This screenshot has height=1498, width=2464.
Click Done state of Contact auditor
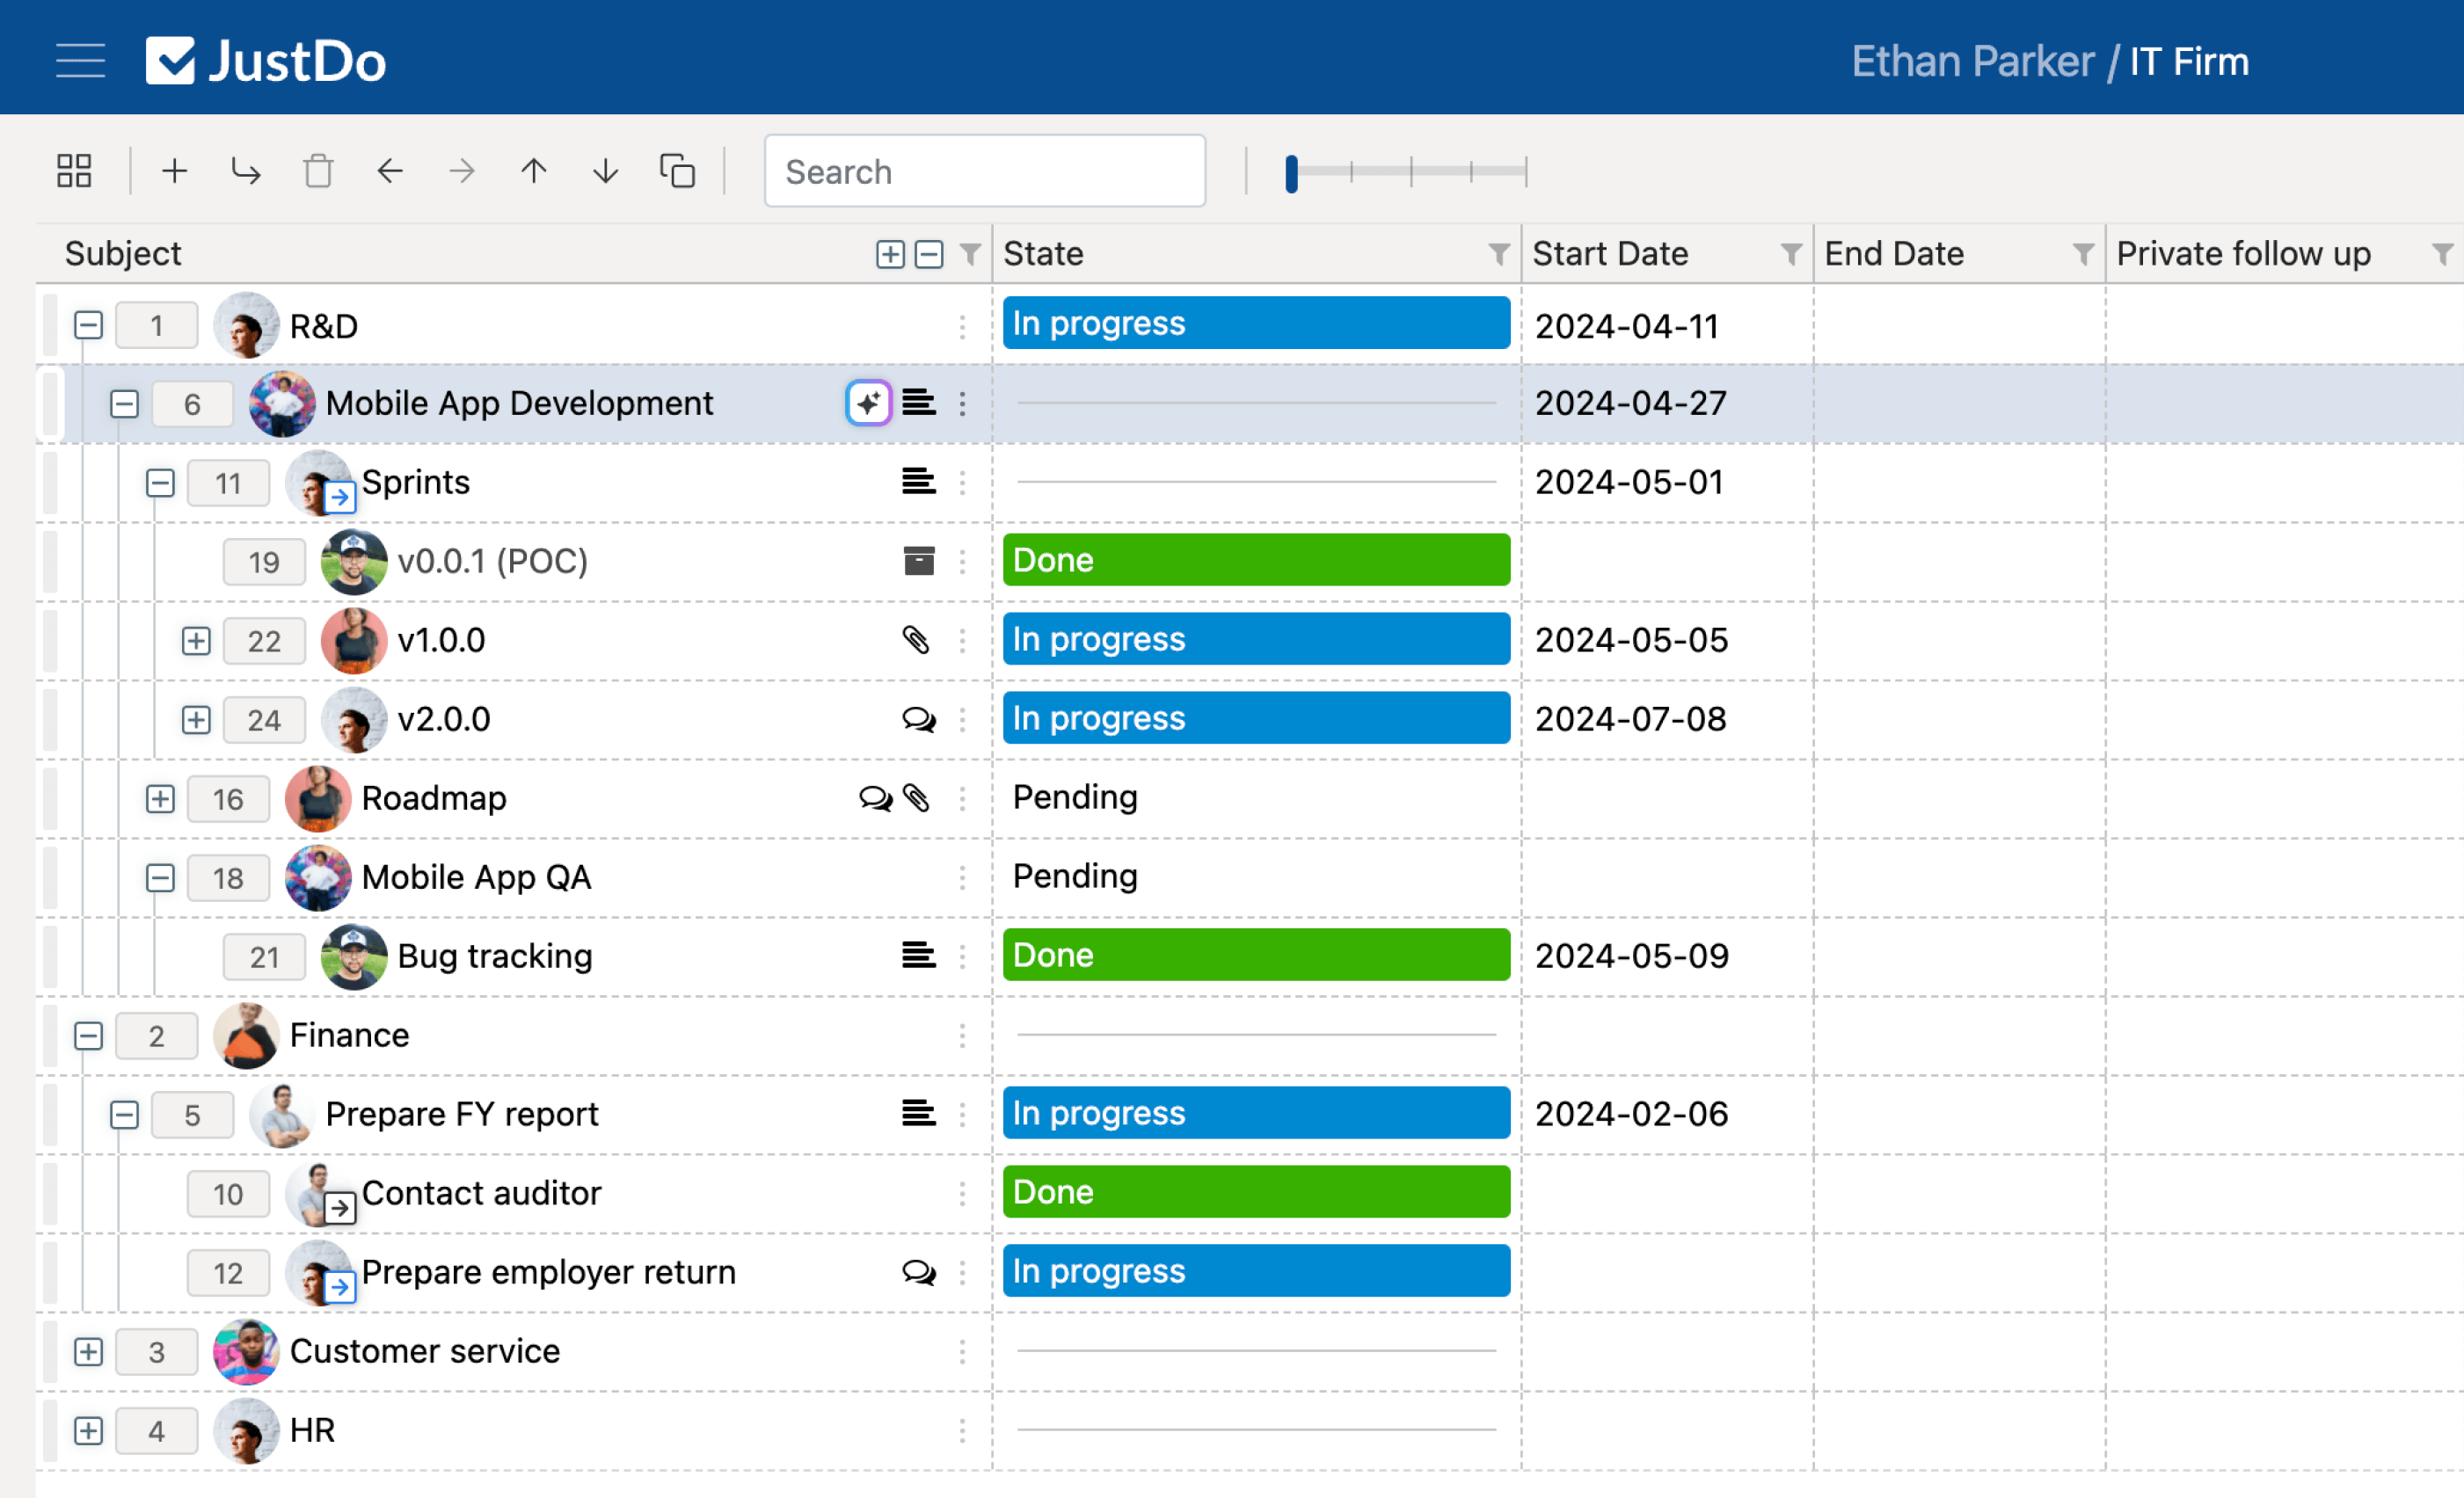(1256, 1192)
